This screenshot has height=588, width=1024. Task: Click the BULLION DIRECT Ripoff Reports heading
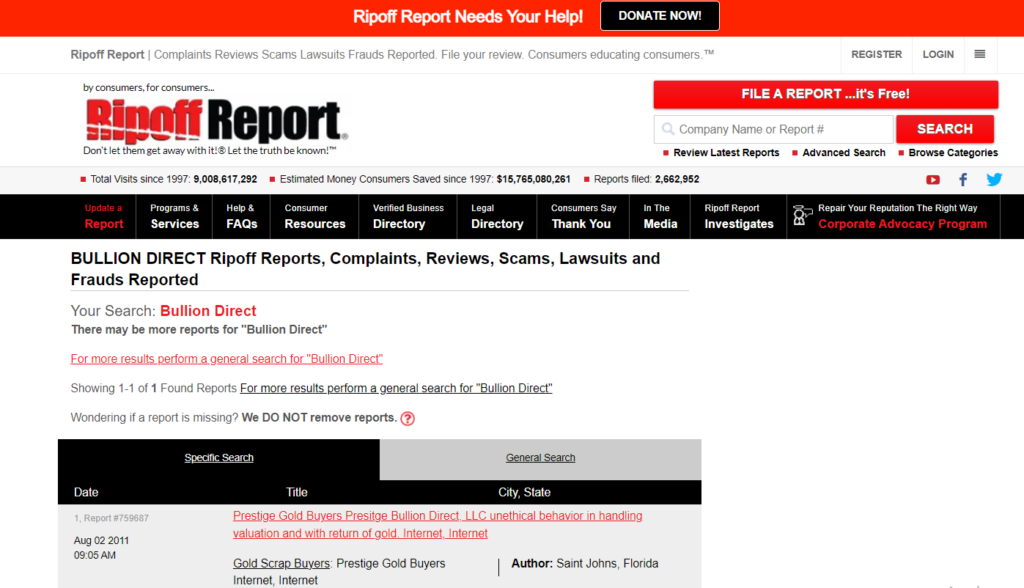tap(366, 269)
